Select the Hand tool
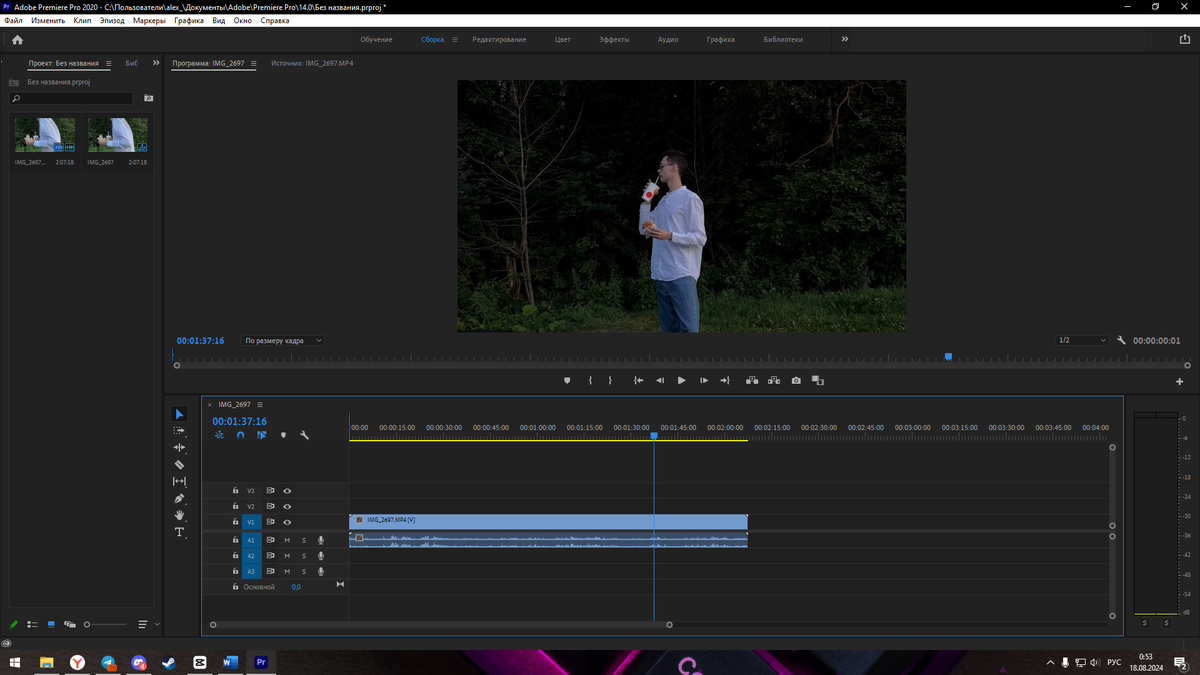1200x675 pixels. point(180,515)
